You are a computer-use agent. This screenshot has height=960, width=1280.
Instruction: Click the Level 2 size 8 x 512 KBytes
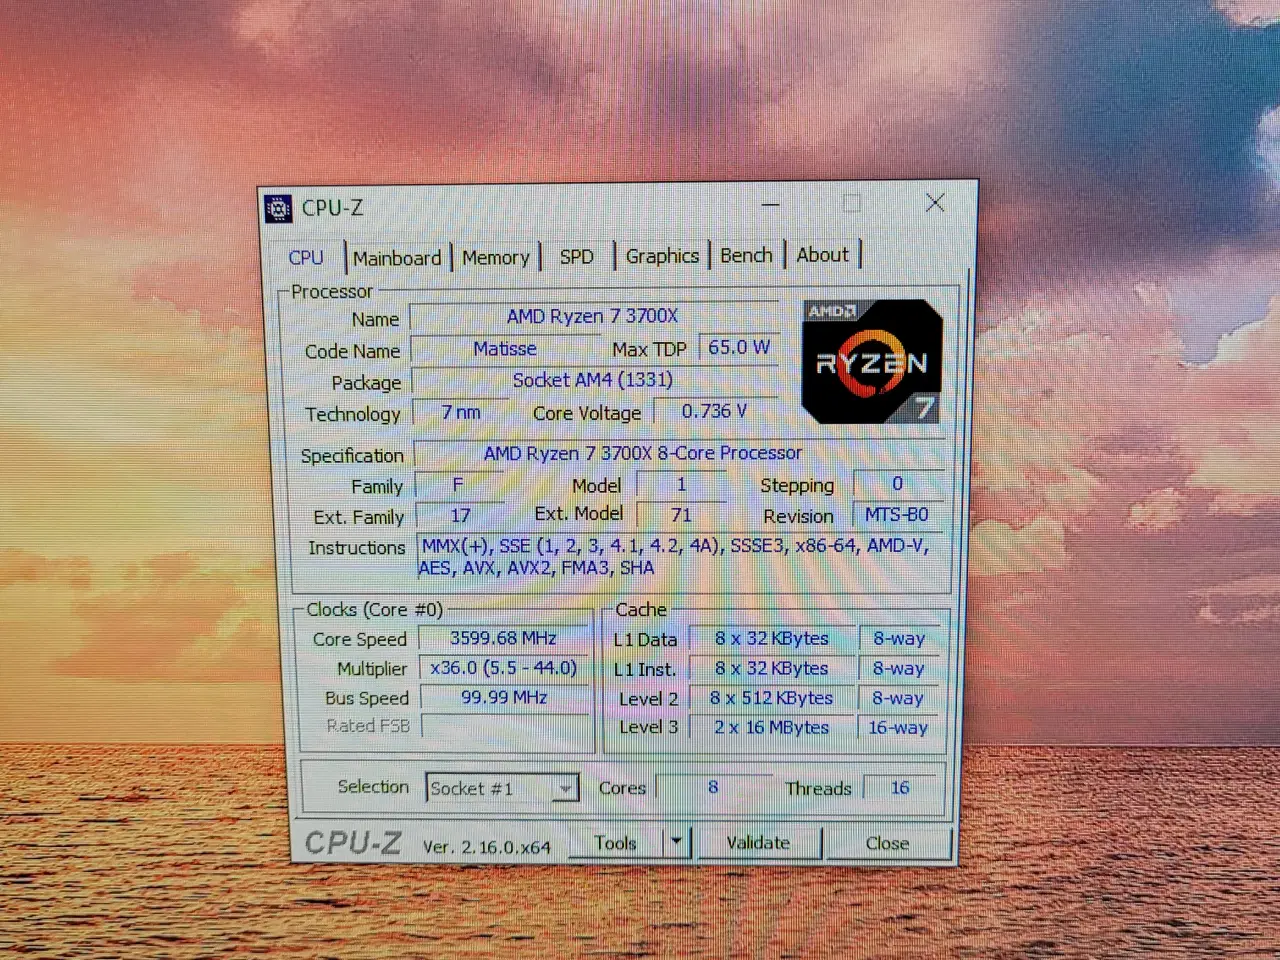pos(771,698)
